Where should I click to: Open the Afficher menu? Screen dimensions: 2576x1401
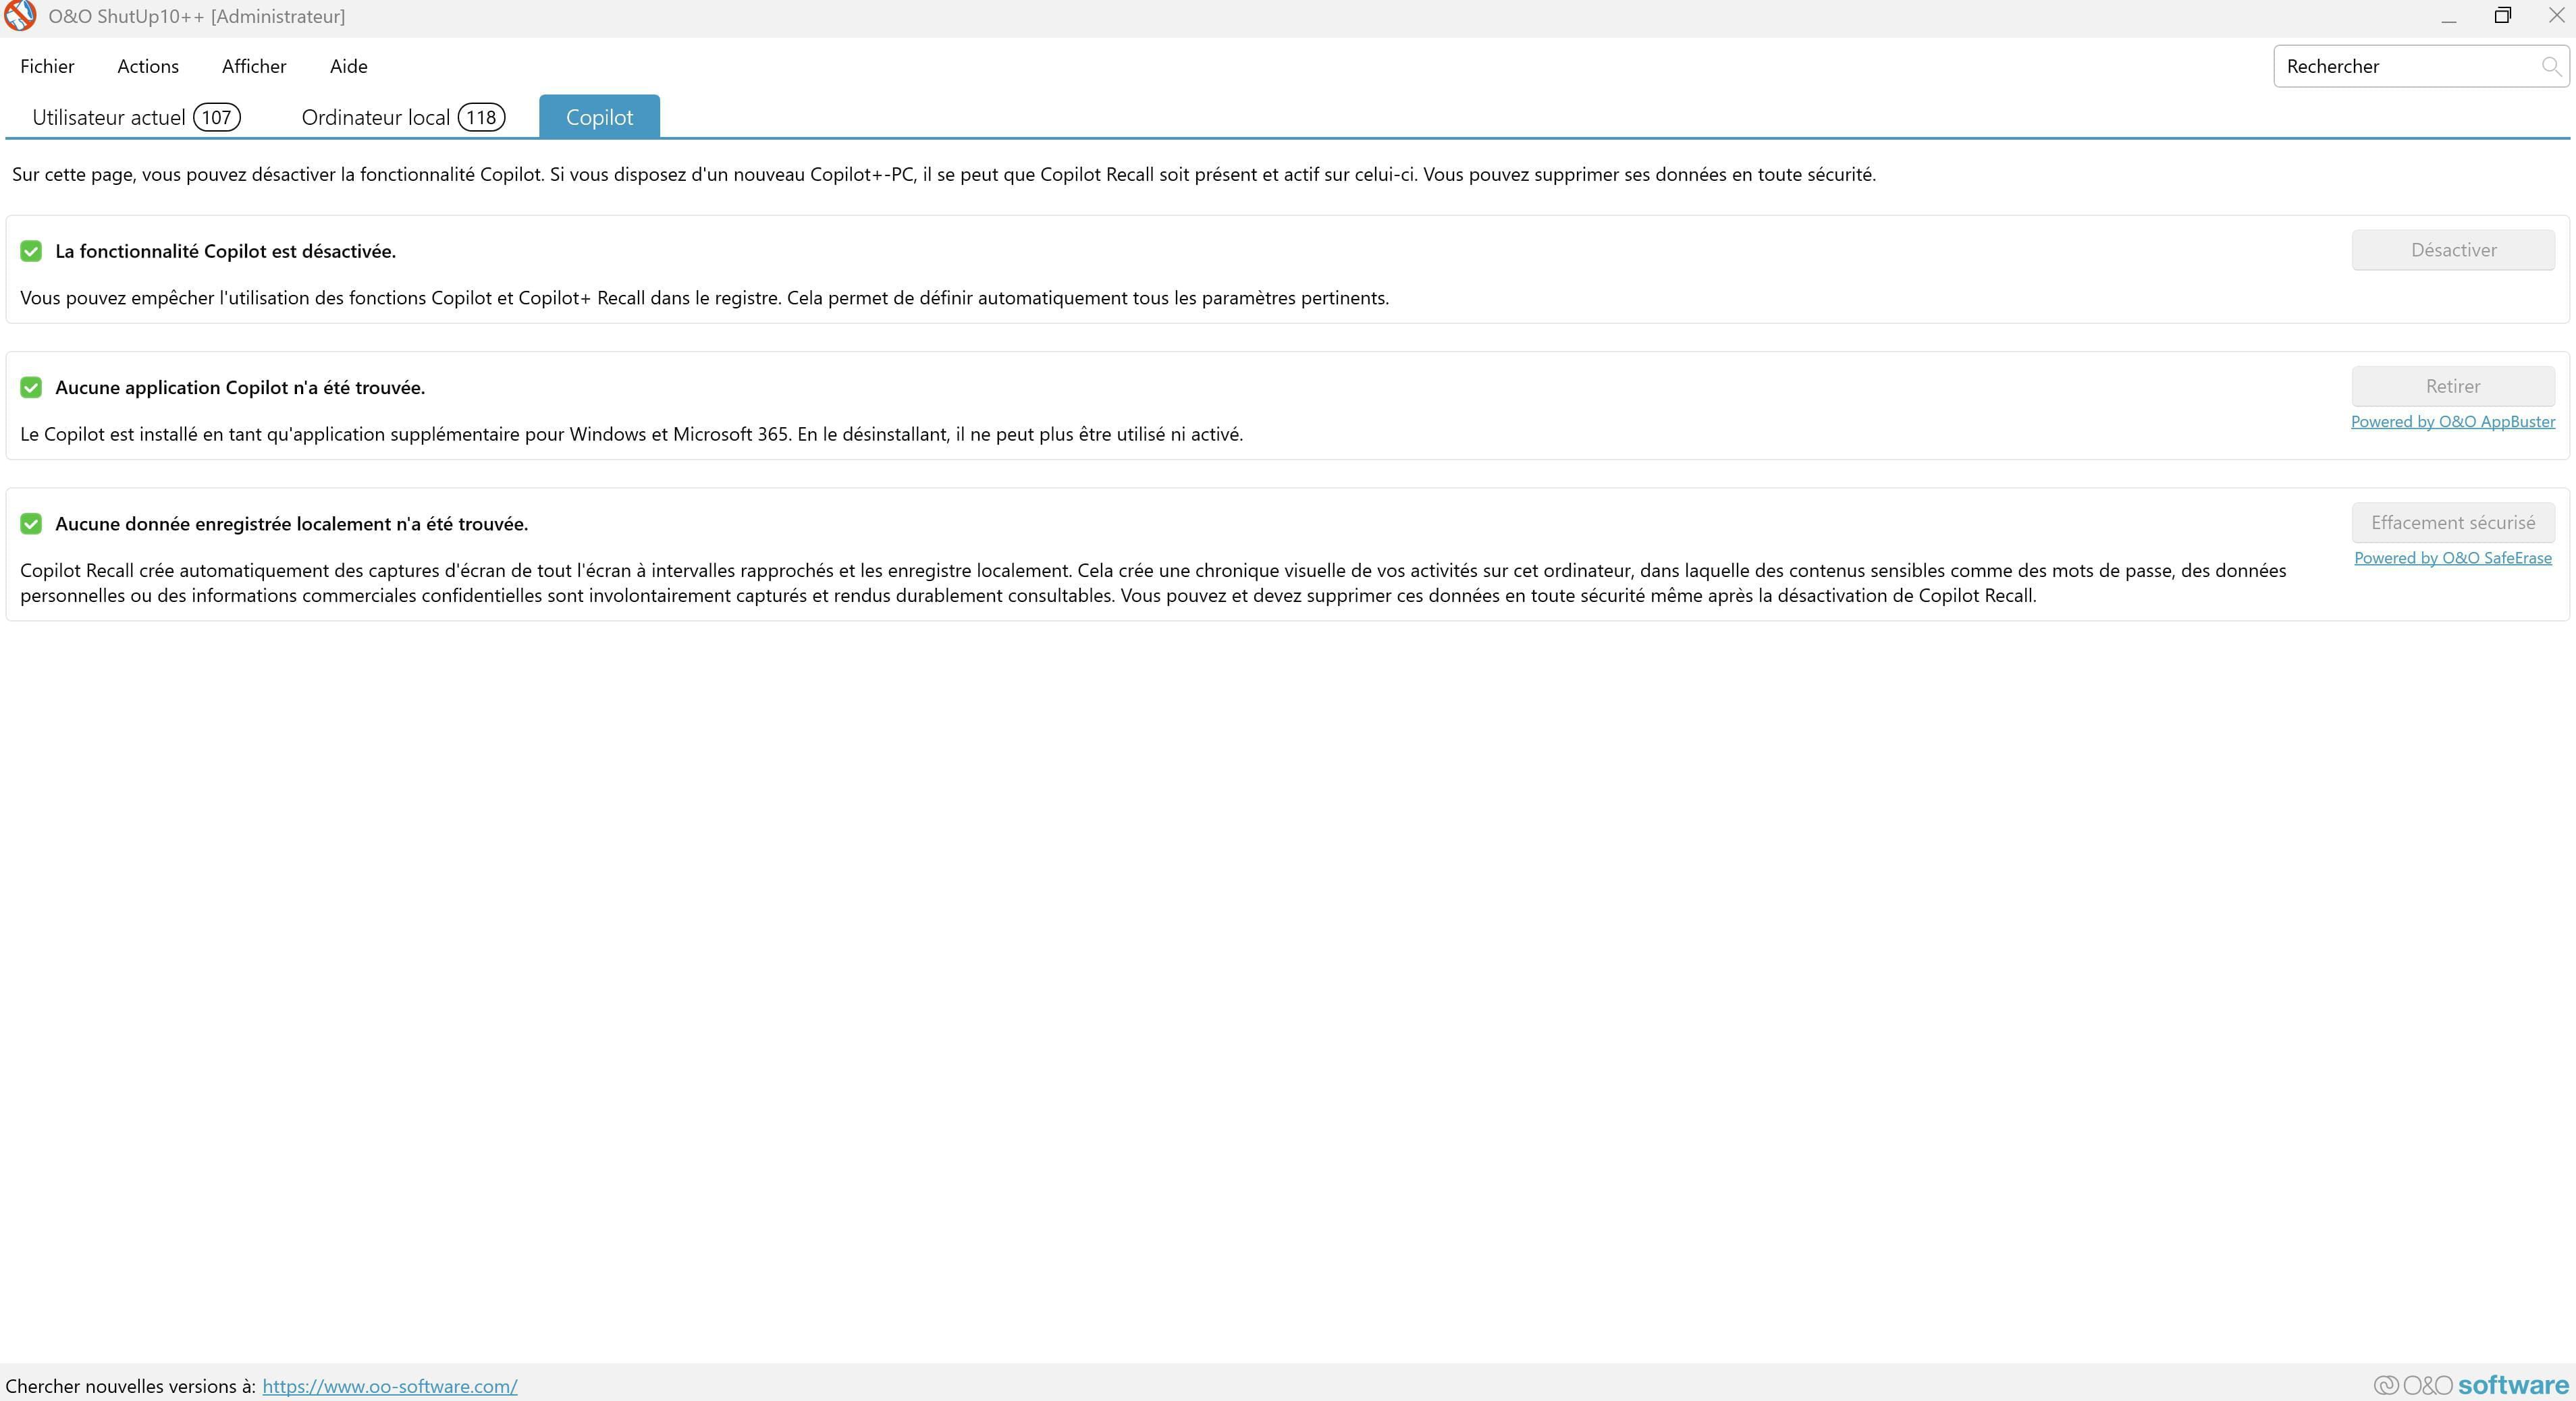point(254,66)
